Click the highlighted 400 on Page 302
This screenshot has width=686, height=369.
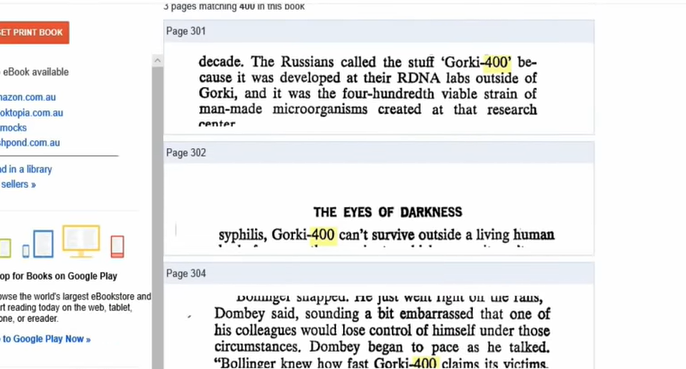[323, 235]
